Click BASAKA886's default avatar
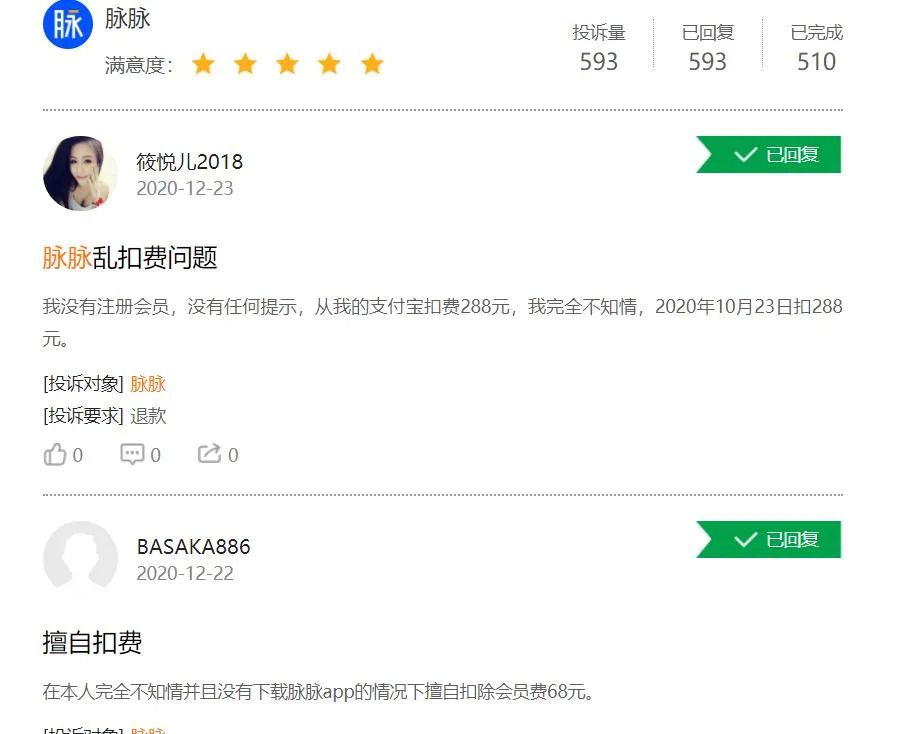Screen dimensions: 897x734 pyautogui.click(x=80, y=557)
